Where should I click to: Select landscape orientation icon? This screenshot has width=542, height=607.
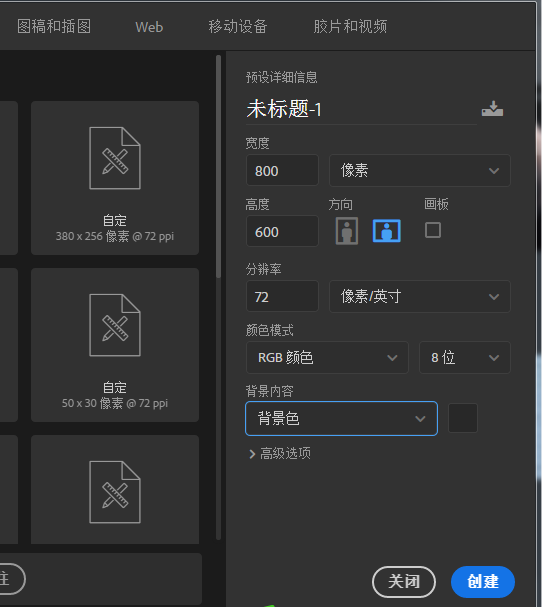[386, 231]
